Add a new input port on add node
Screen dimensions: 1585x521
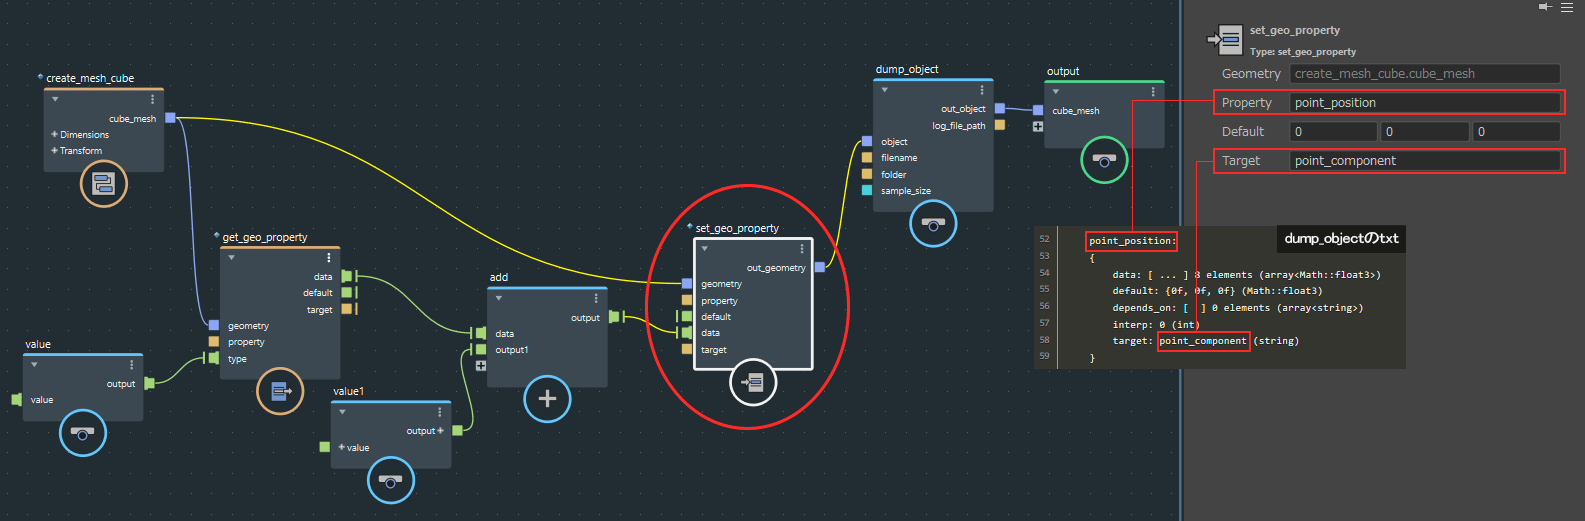(481, 366)
